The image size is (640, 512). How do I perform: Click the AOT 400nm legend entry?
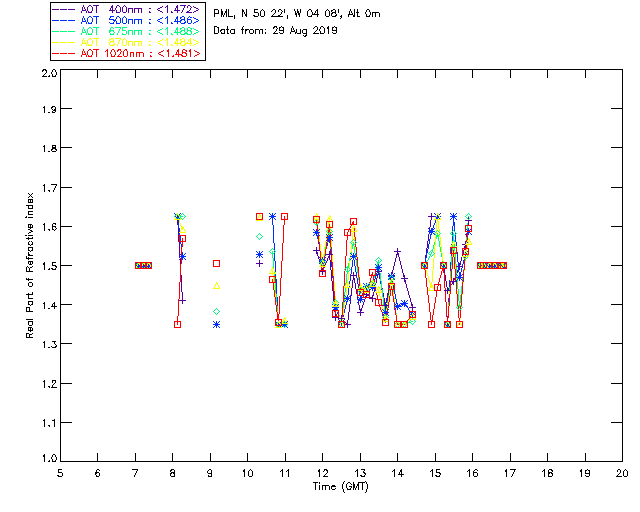coord(126,9)
